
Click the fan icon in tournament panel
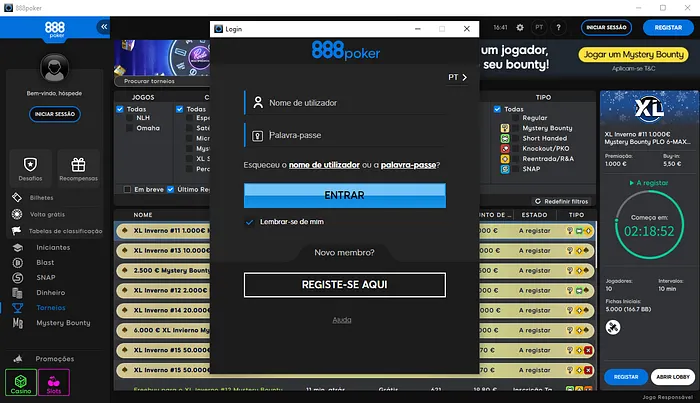[612, 328]
